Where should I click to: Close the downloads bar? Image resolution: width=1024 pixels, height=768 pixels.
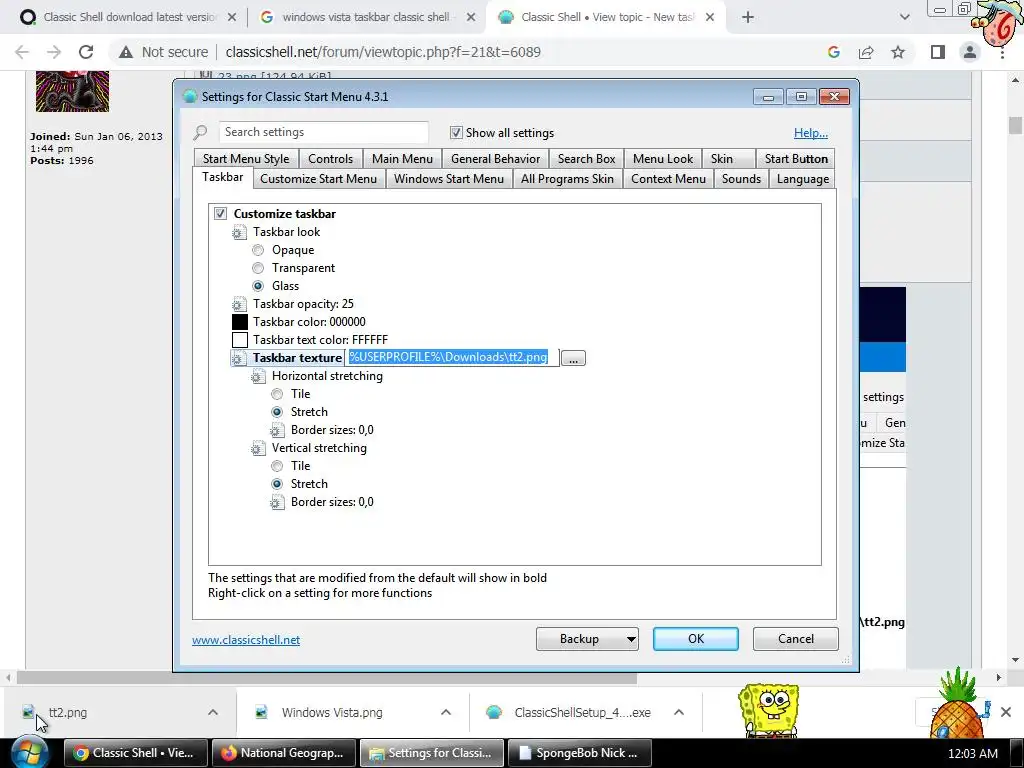pyautogui.click(x=1006, y=712)
